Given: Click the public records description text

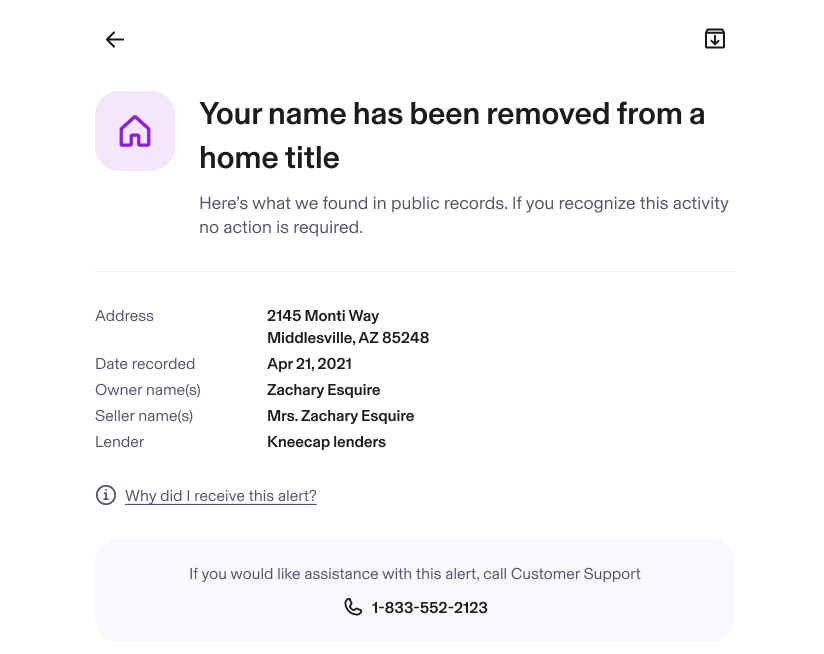Looking at the screenshot, I should tap(463, 214).
